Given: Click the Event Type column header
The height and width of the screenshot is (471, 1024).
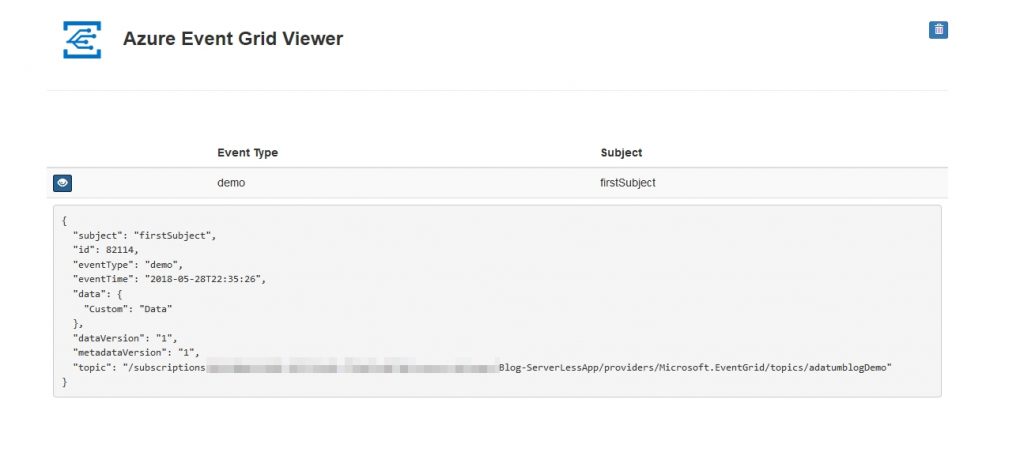Looking at the screenshot, I should click(x=248, y=152).
